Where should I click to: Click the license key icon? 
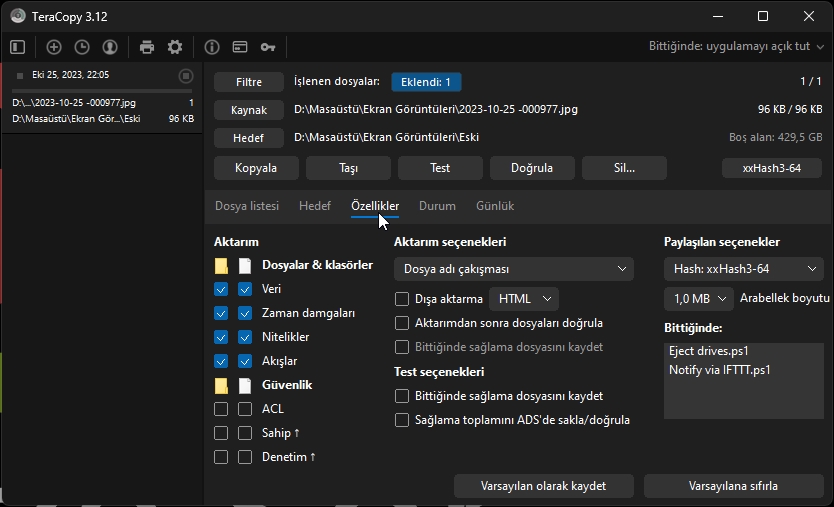(x=268, y=47)
